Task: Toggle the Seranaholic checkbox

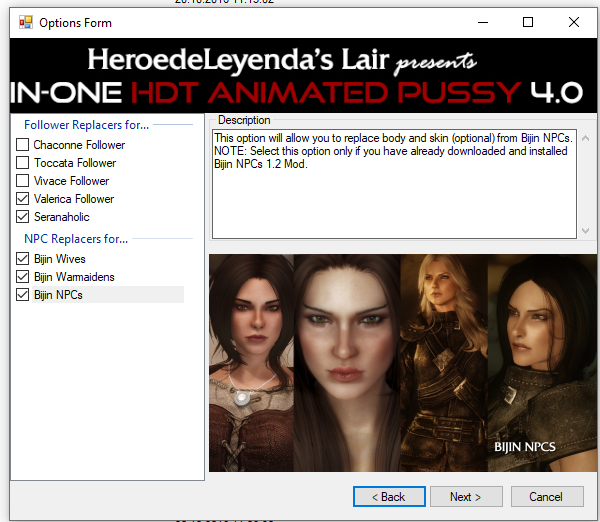Action: (x=23, y=217)
